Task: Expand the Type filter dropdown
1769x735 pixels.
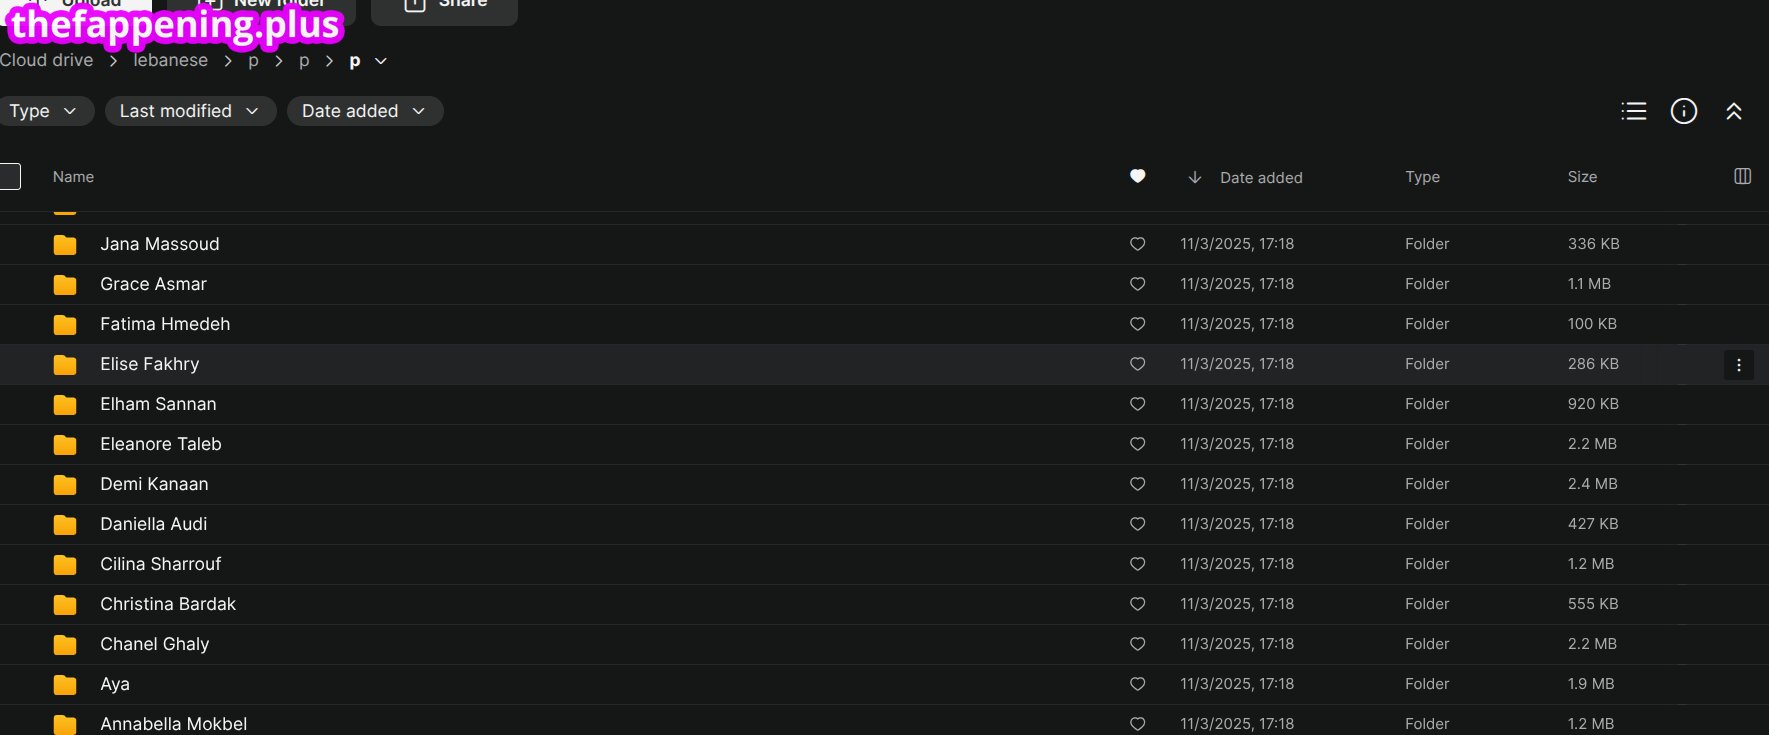Action: tap(44, 111)
